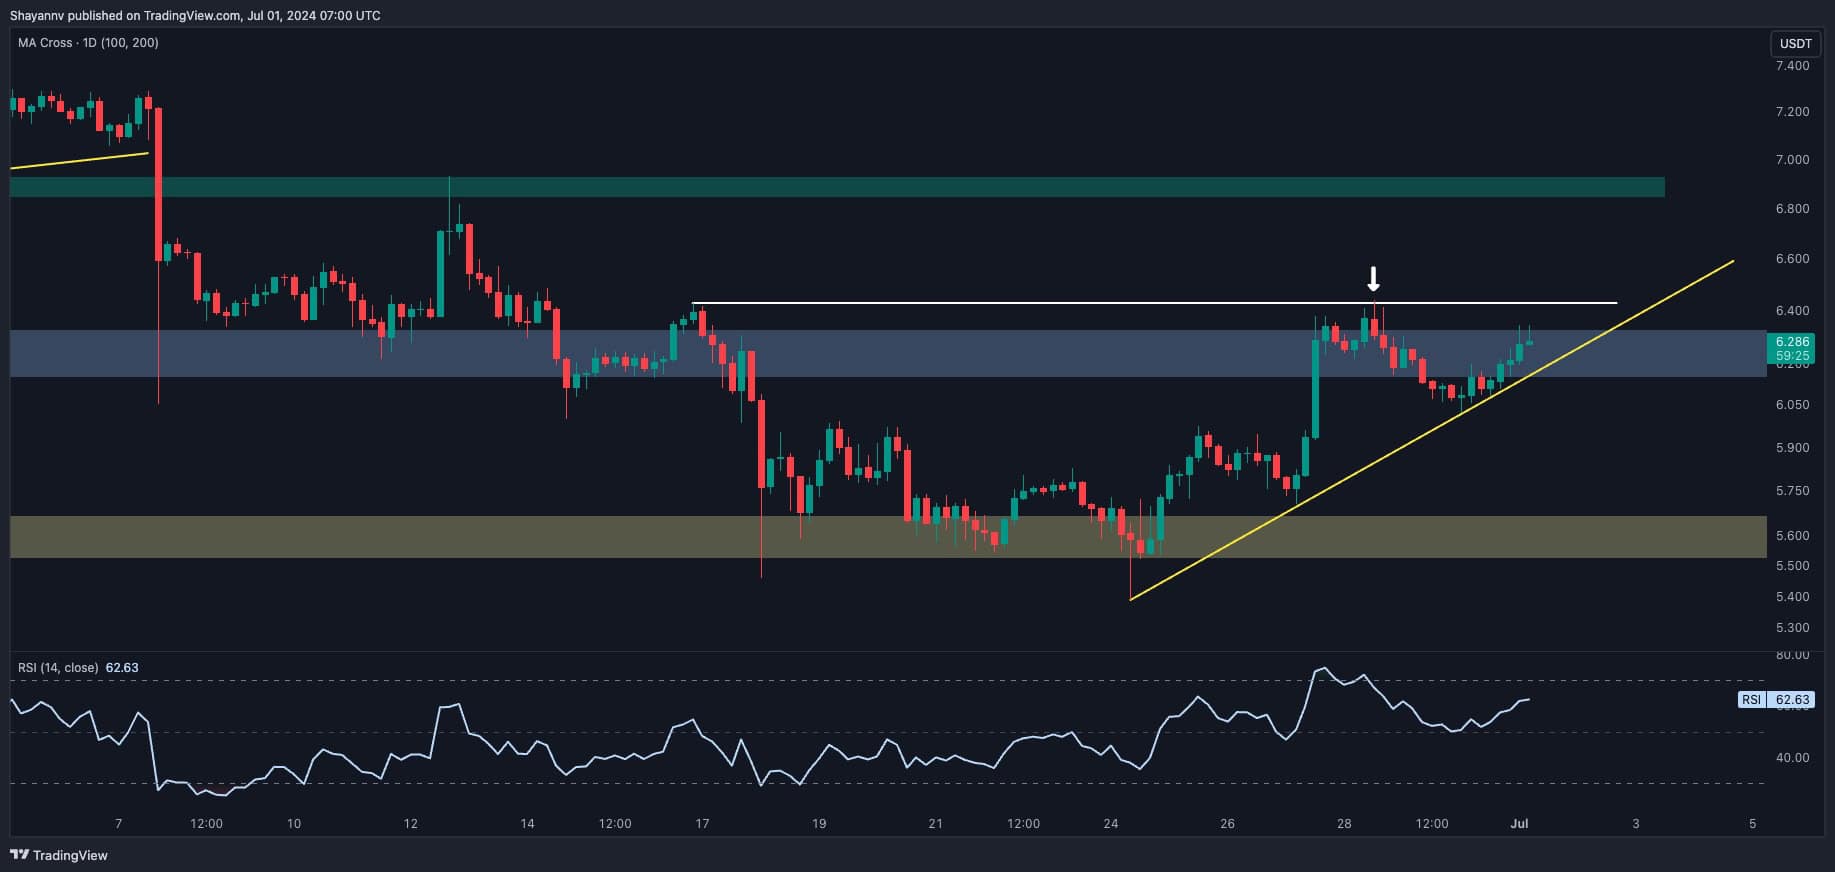The height and width of the screenshot is (872, 1835).
Task: Select the blue mid-range zone rectangle
Action: [x=886, y=353]
